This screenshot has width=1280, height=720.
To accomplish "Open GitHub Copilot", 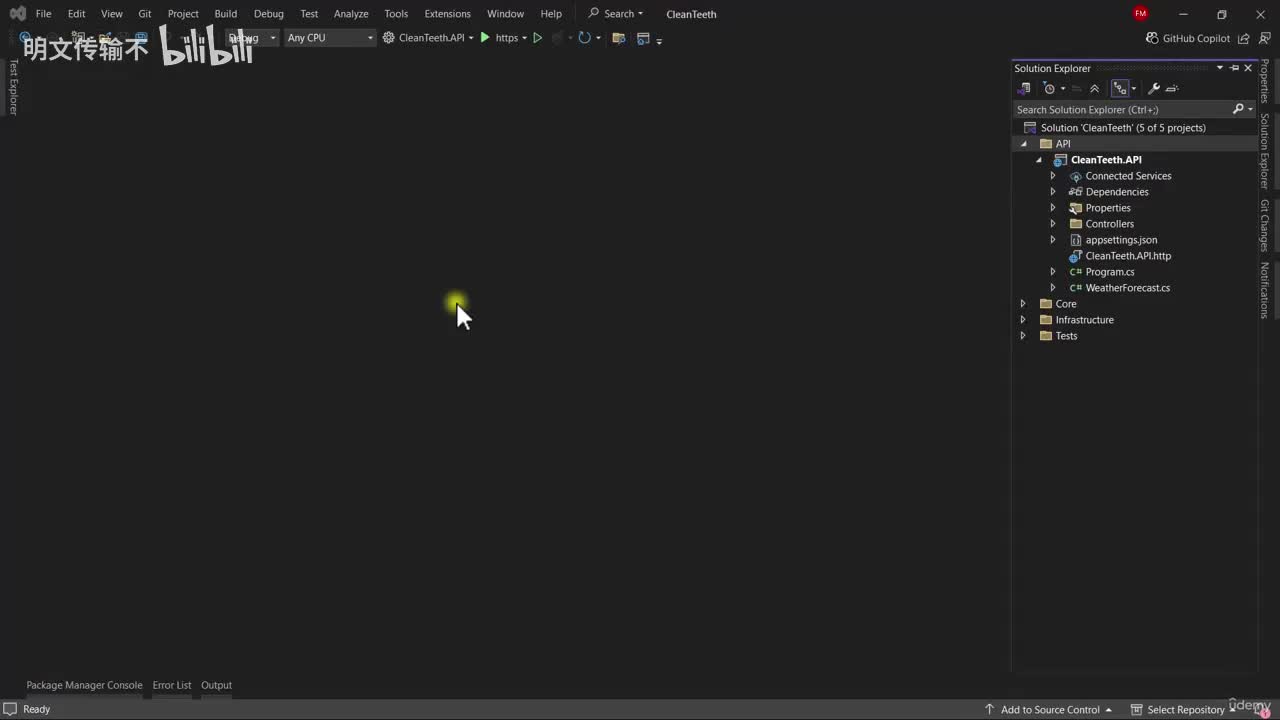I will 1188,38.
